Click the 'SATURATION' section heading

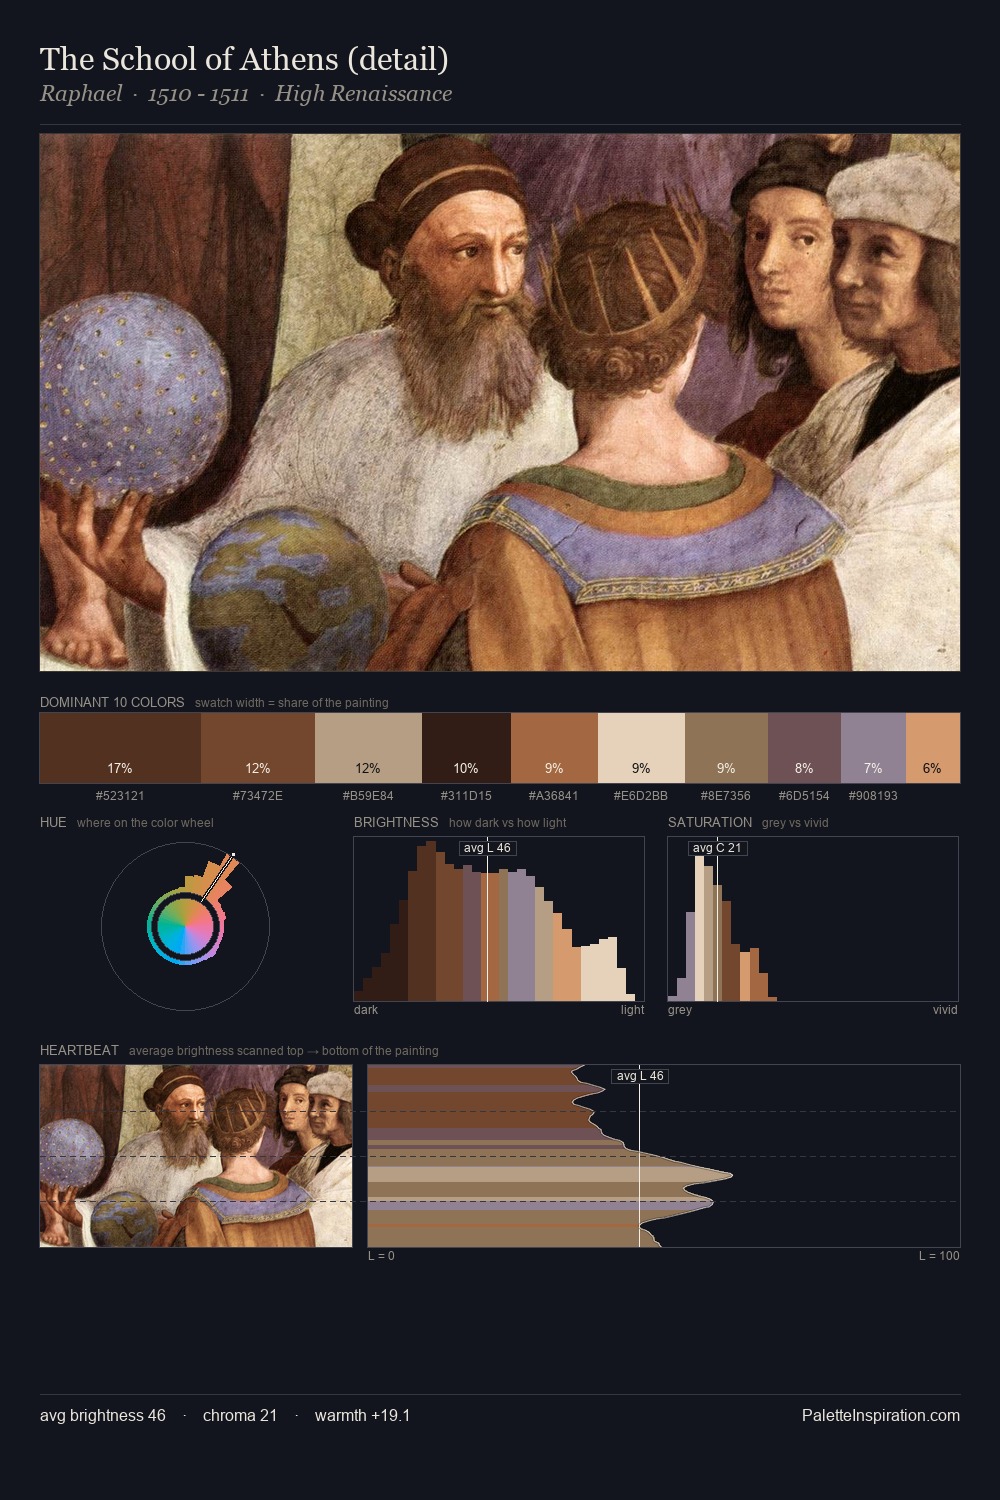(710, 822)
